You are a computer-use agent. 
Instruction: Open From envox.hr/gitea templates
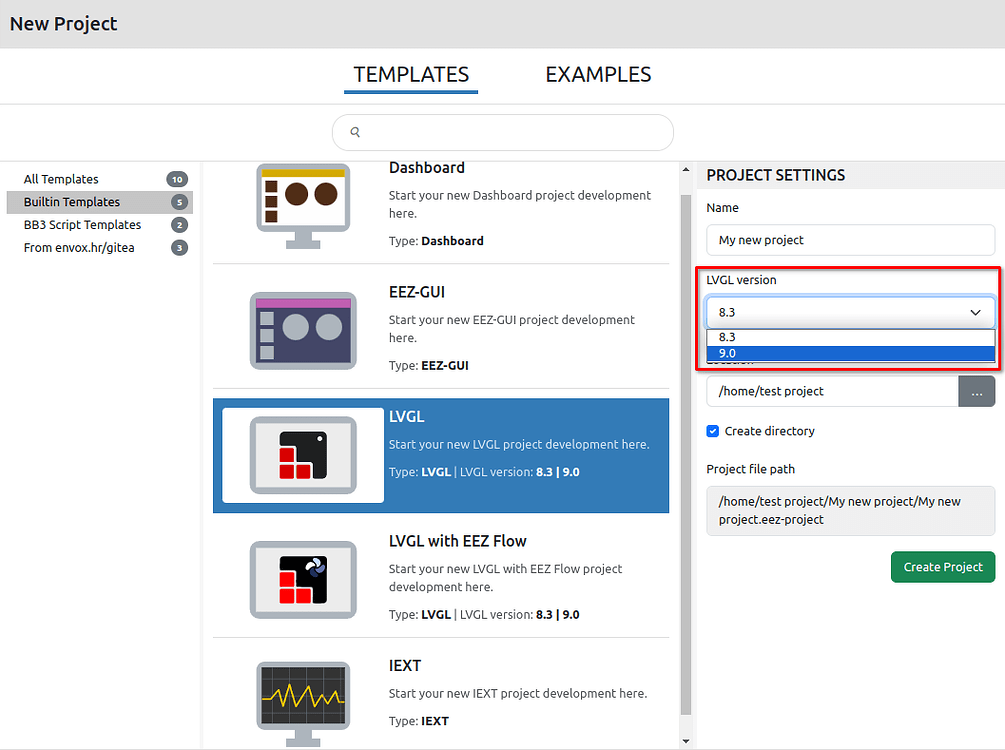point(79,247)
